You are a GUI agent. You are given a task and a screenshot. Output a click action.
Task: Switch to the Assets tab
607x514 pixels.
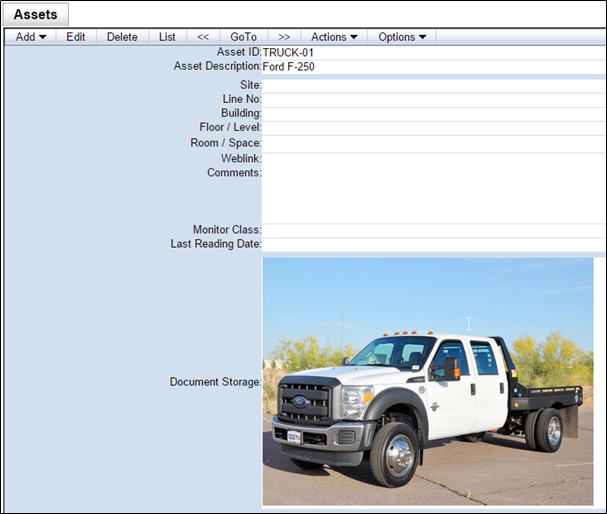(35, 15)
